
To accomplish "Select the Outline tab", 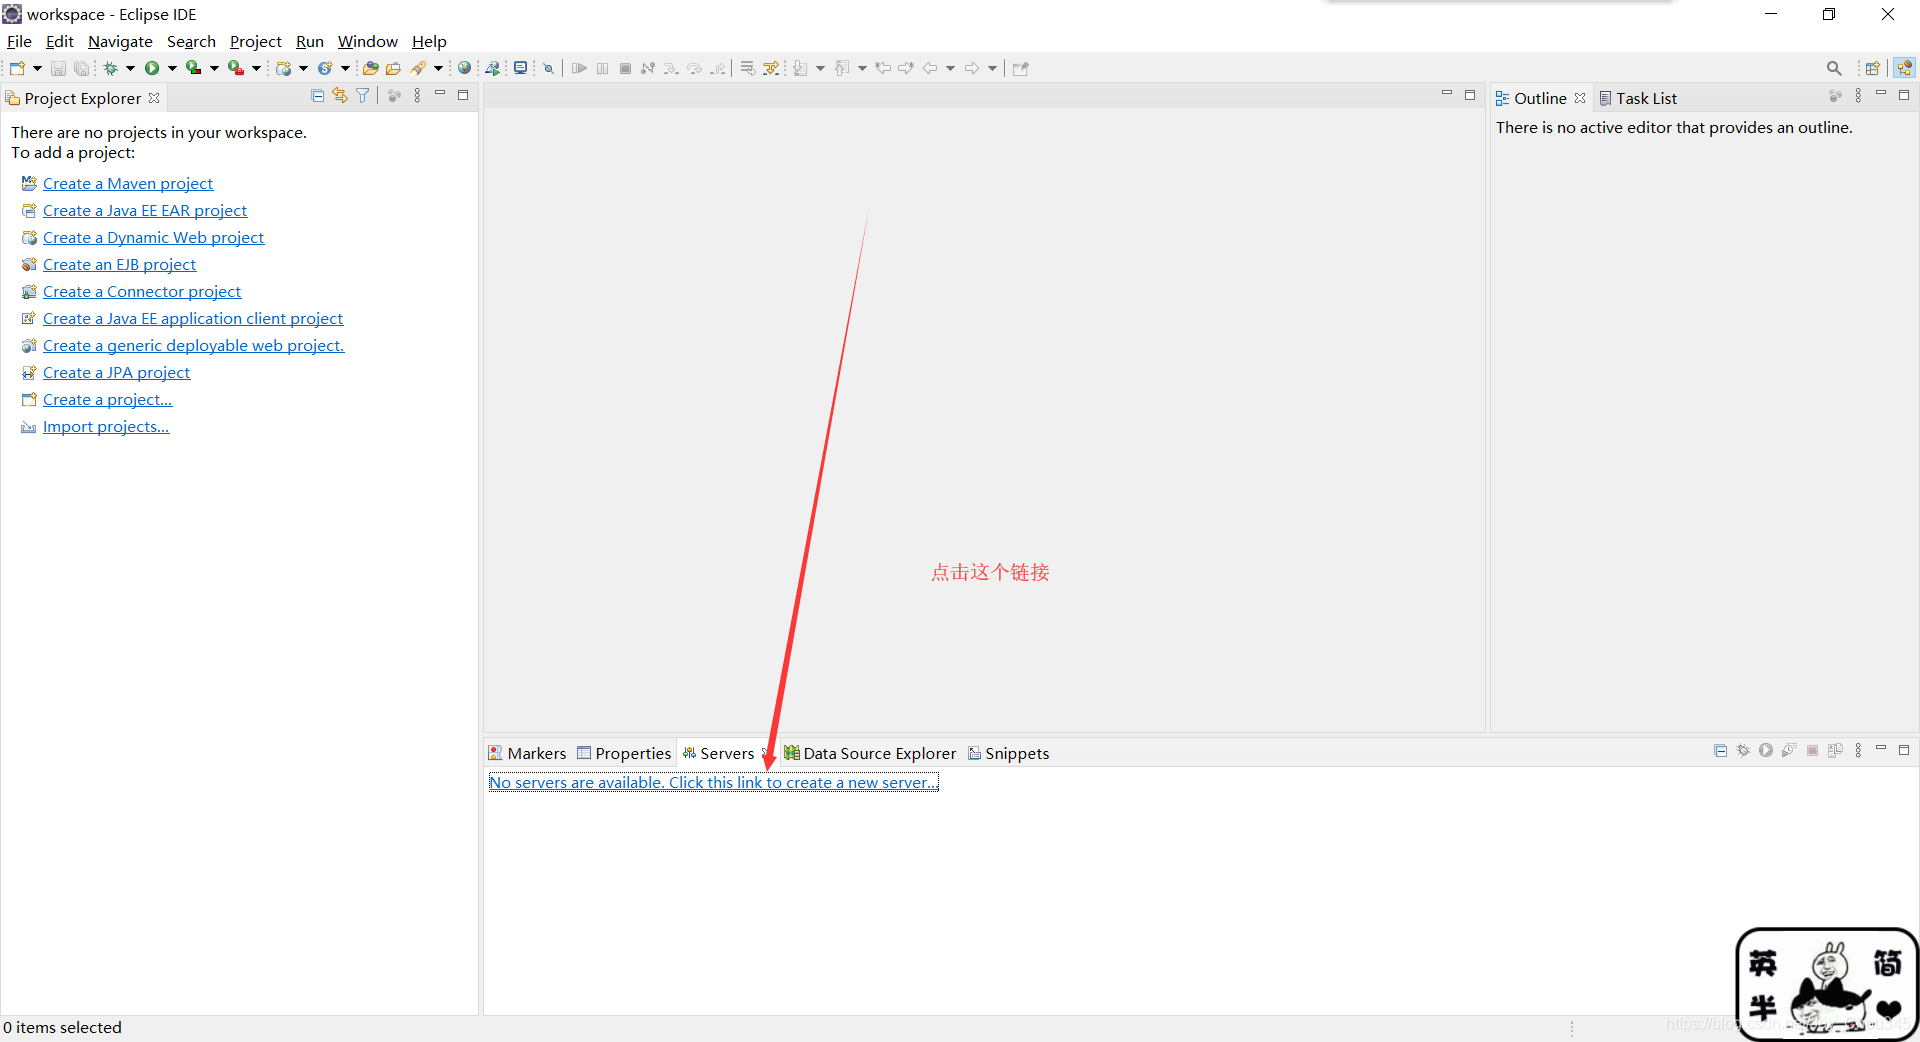I will coord(1531,98).
